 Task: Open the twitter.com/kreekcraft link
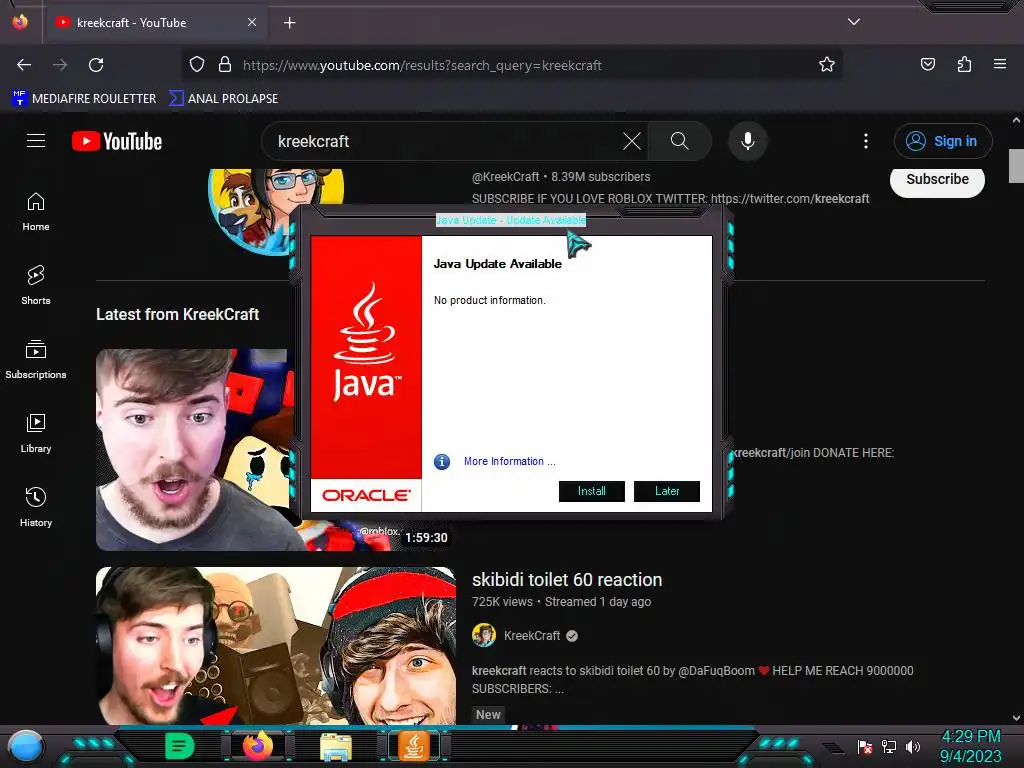pyautogui.click(x=790, y=199)
